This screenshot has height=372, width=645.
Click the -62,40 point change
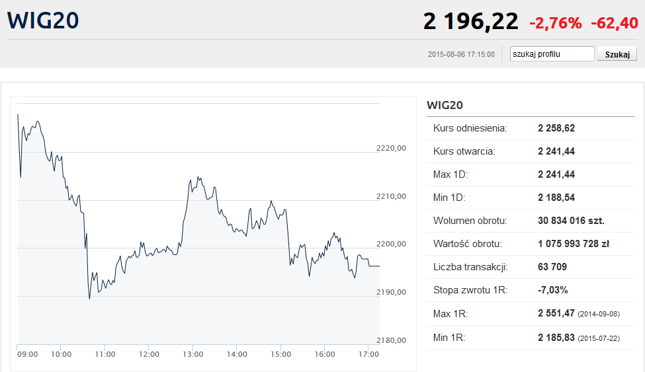tap(615, 23)
